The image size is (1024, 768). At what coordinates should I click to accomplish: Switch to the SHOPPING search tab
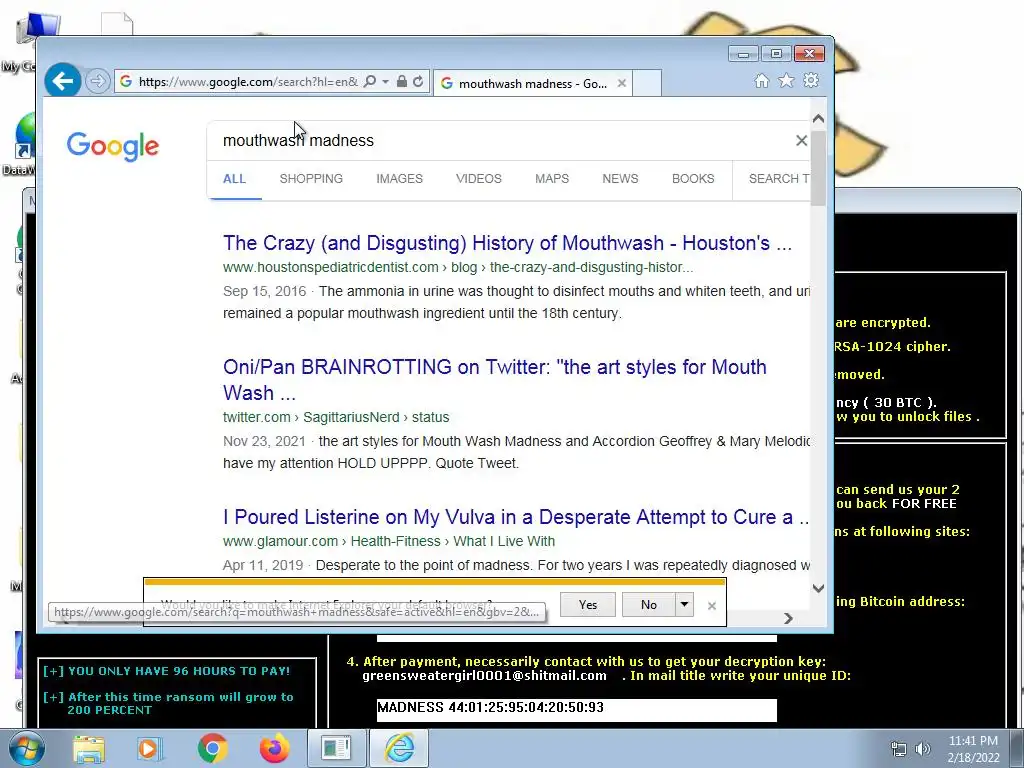click(311, 179)
